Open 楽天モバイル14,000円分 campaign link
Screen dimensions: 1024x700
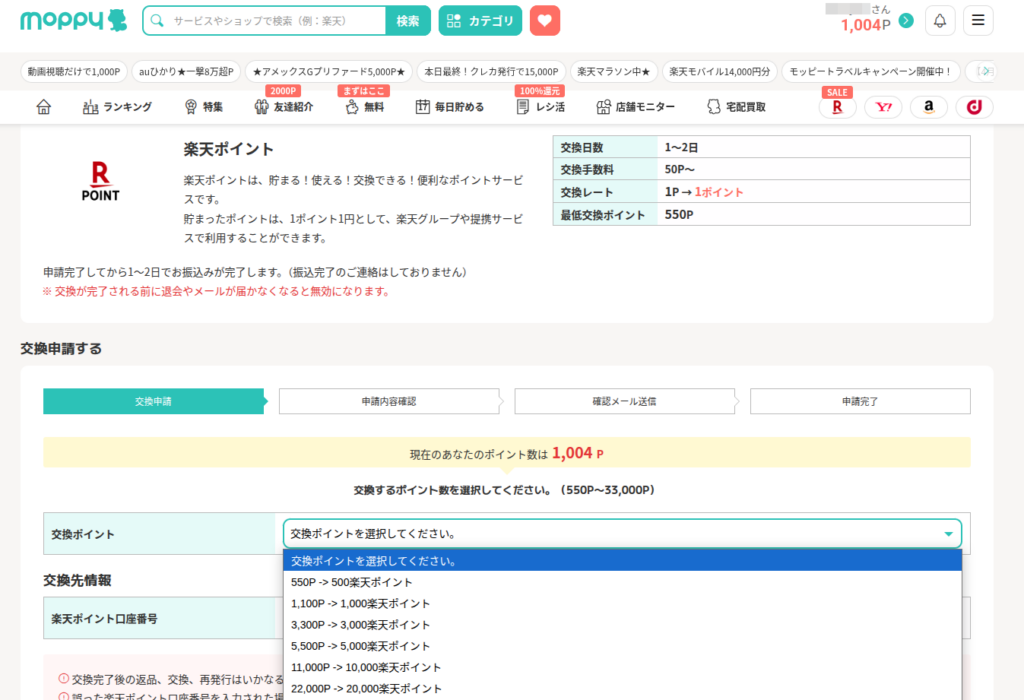click(x=720, y=72)
